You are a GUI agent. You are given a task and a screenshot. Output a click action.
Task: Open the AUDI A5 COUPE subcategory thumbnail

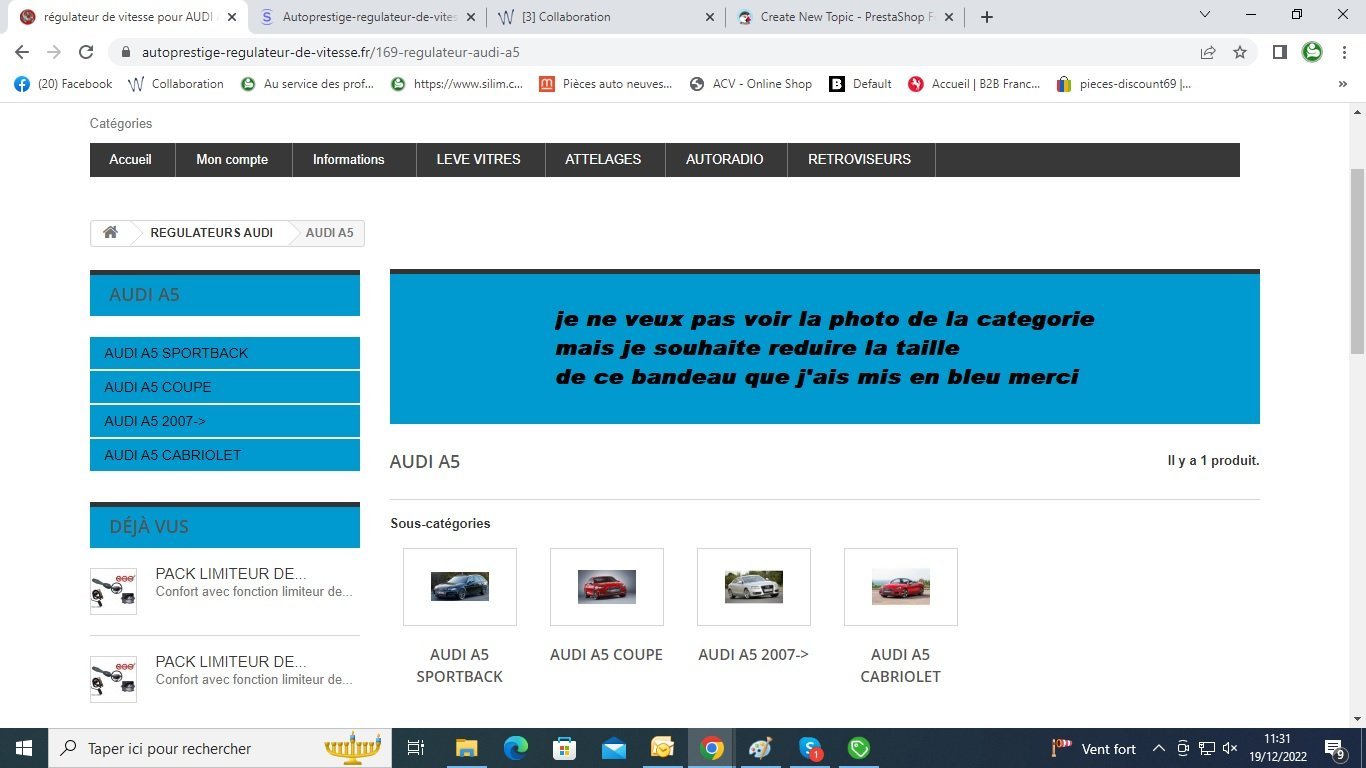[x=607, y=587]
